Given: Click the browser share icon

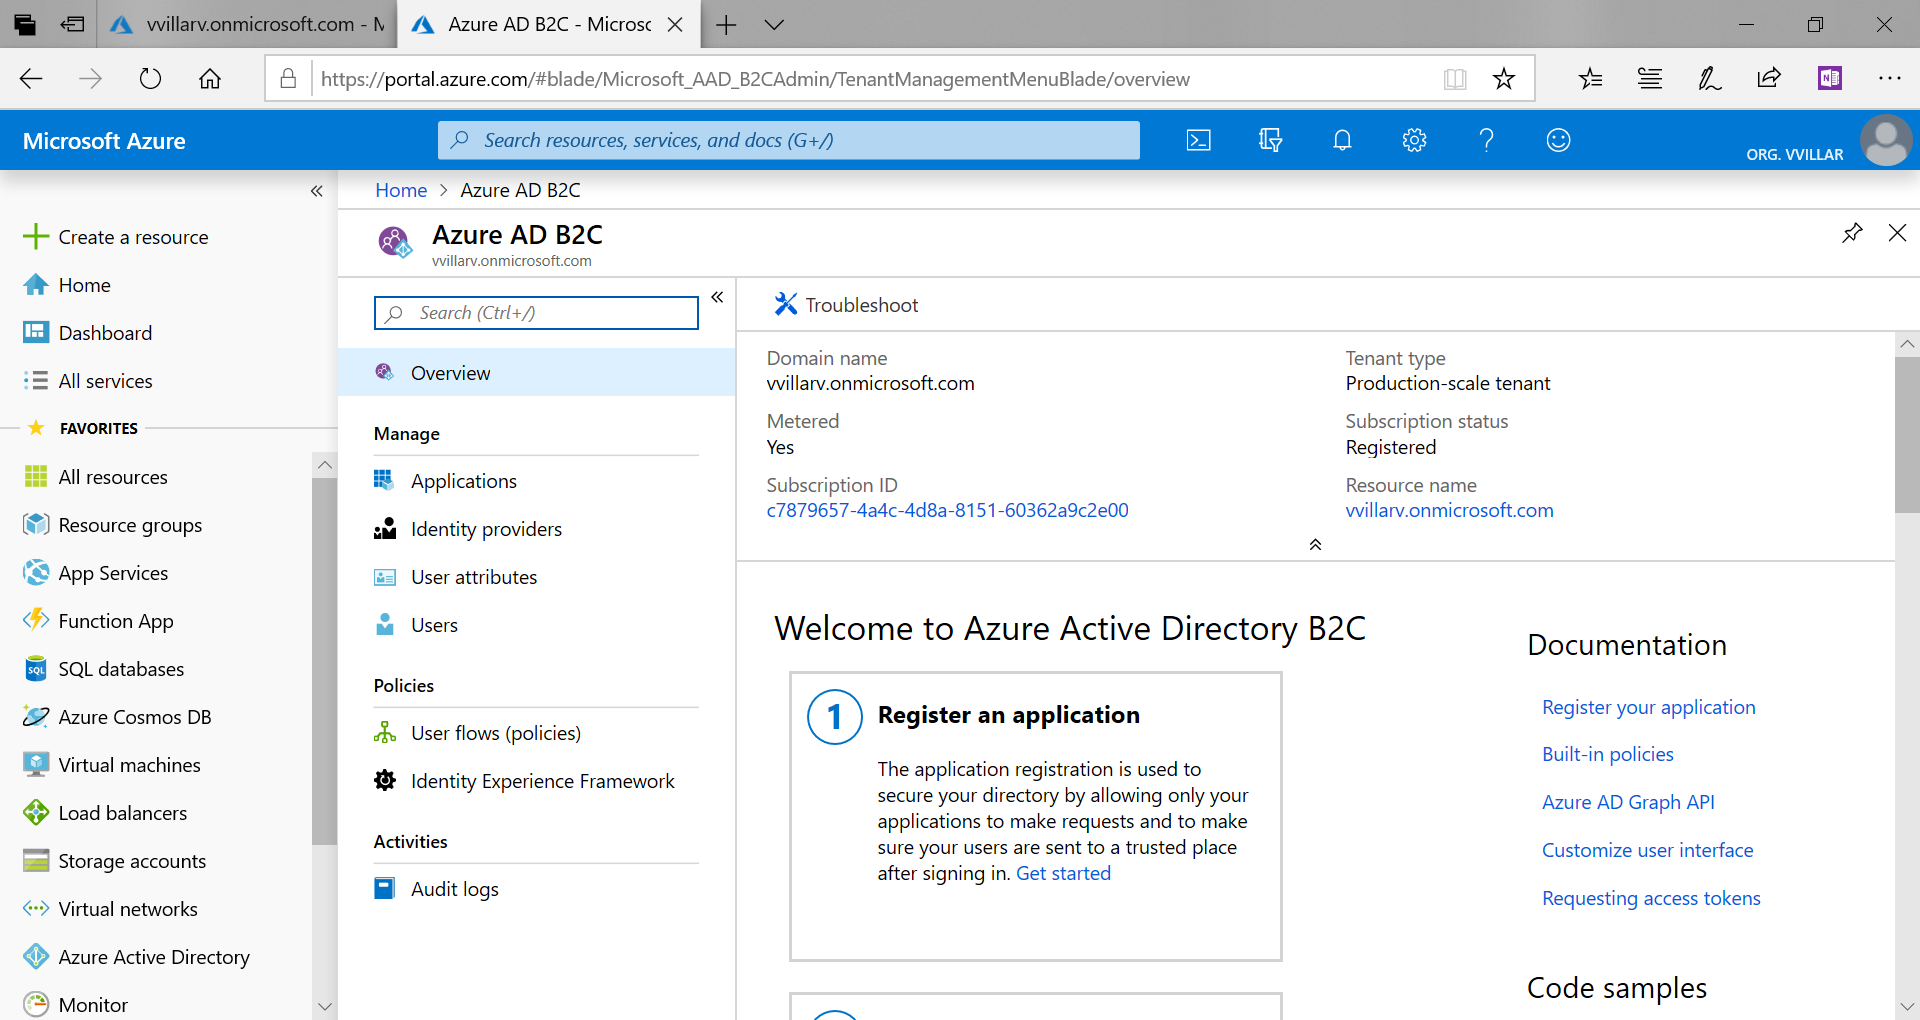Looking at the screenshot, I should tap(1769, 78).
